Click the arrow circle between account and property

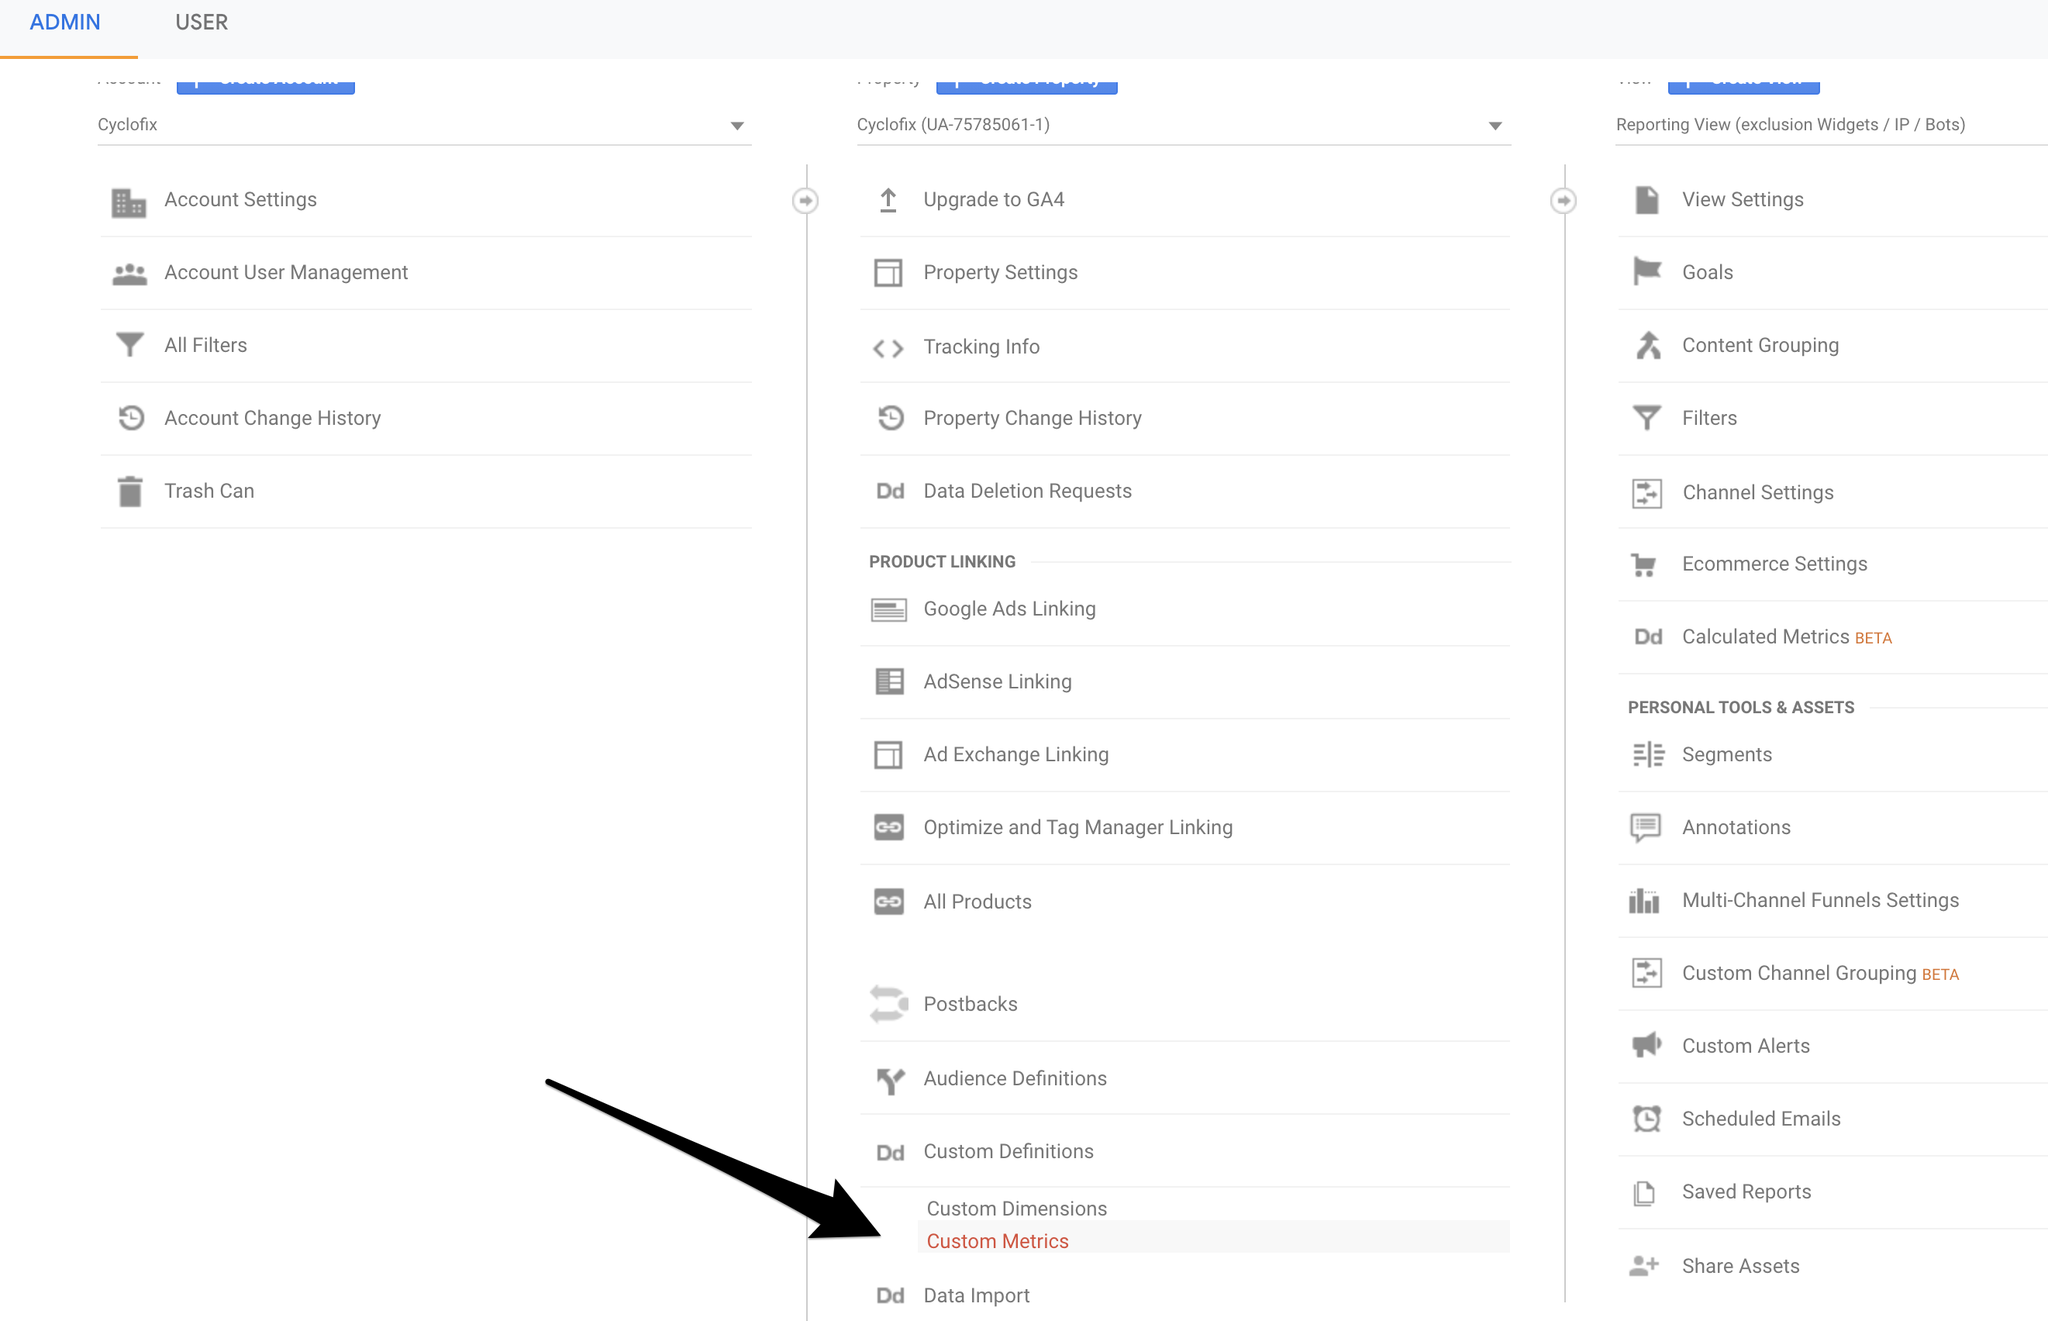pyautogui.click(x=805, y=201)
